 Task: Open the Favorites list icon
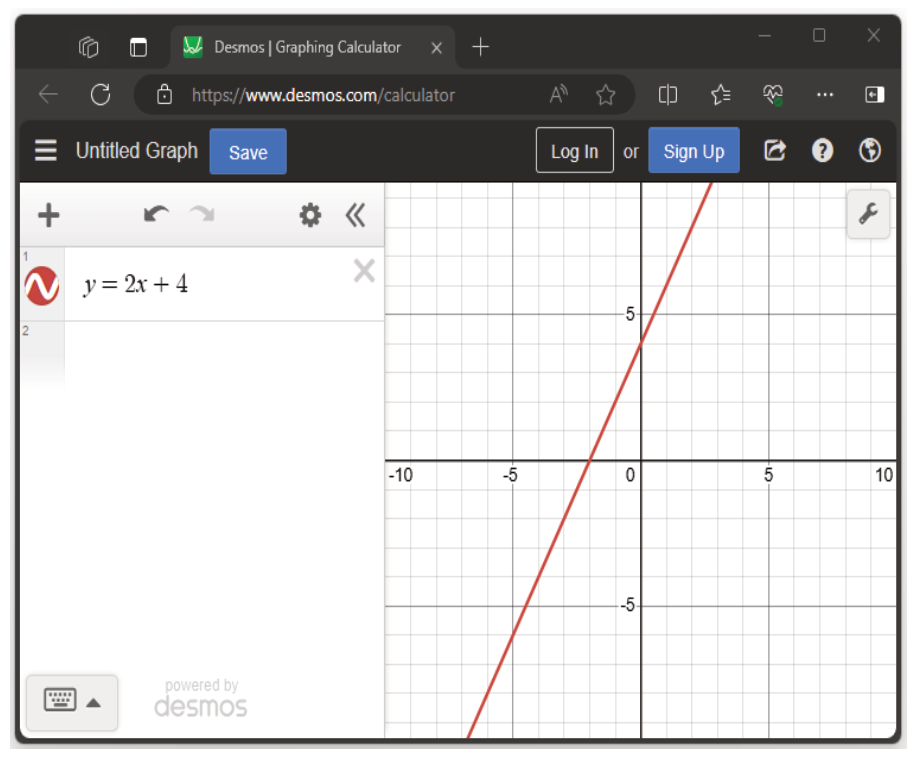pos(721,95)
